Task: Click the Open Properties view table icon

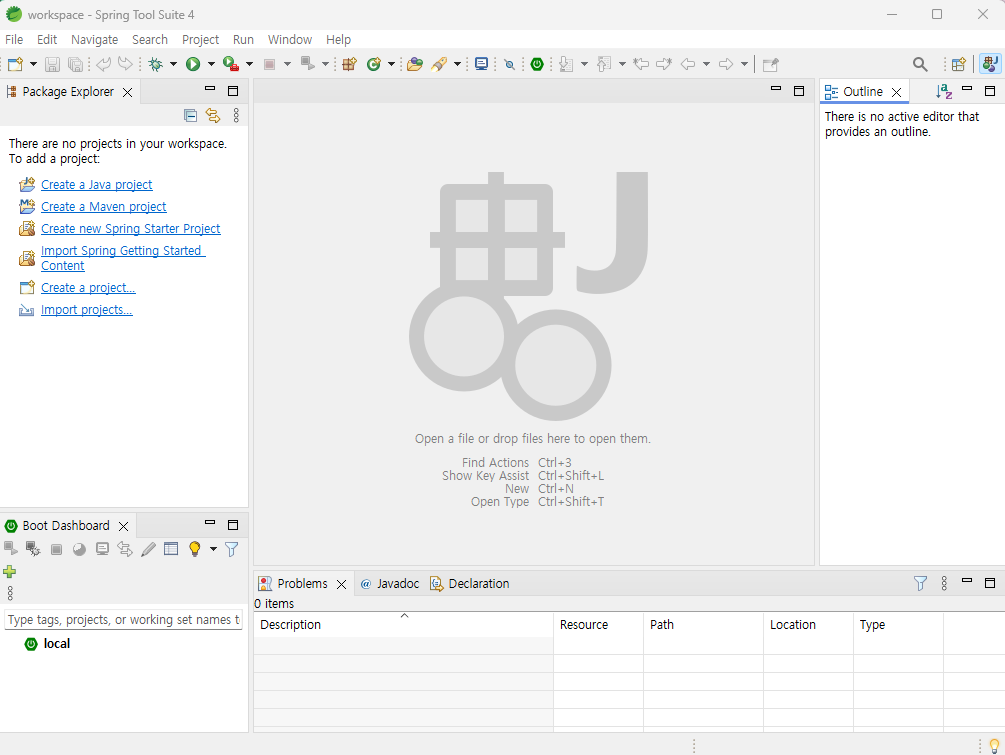Action: 171,549
